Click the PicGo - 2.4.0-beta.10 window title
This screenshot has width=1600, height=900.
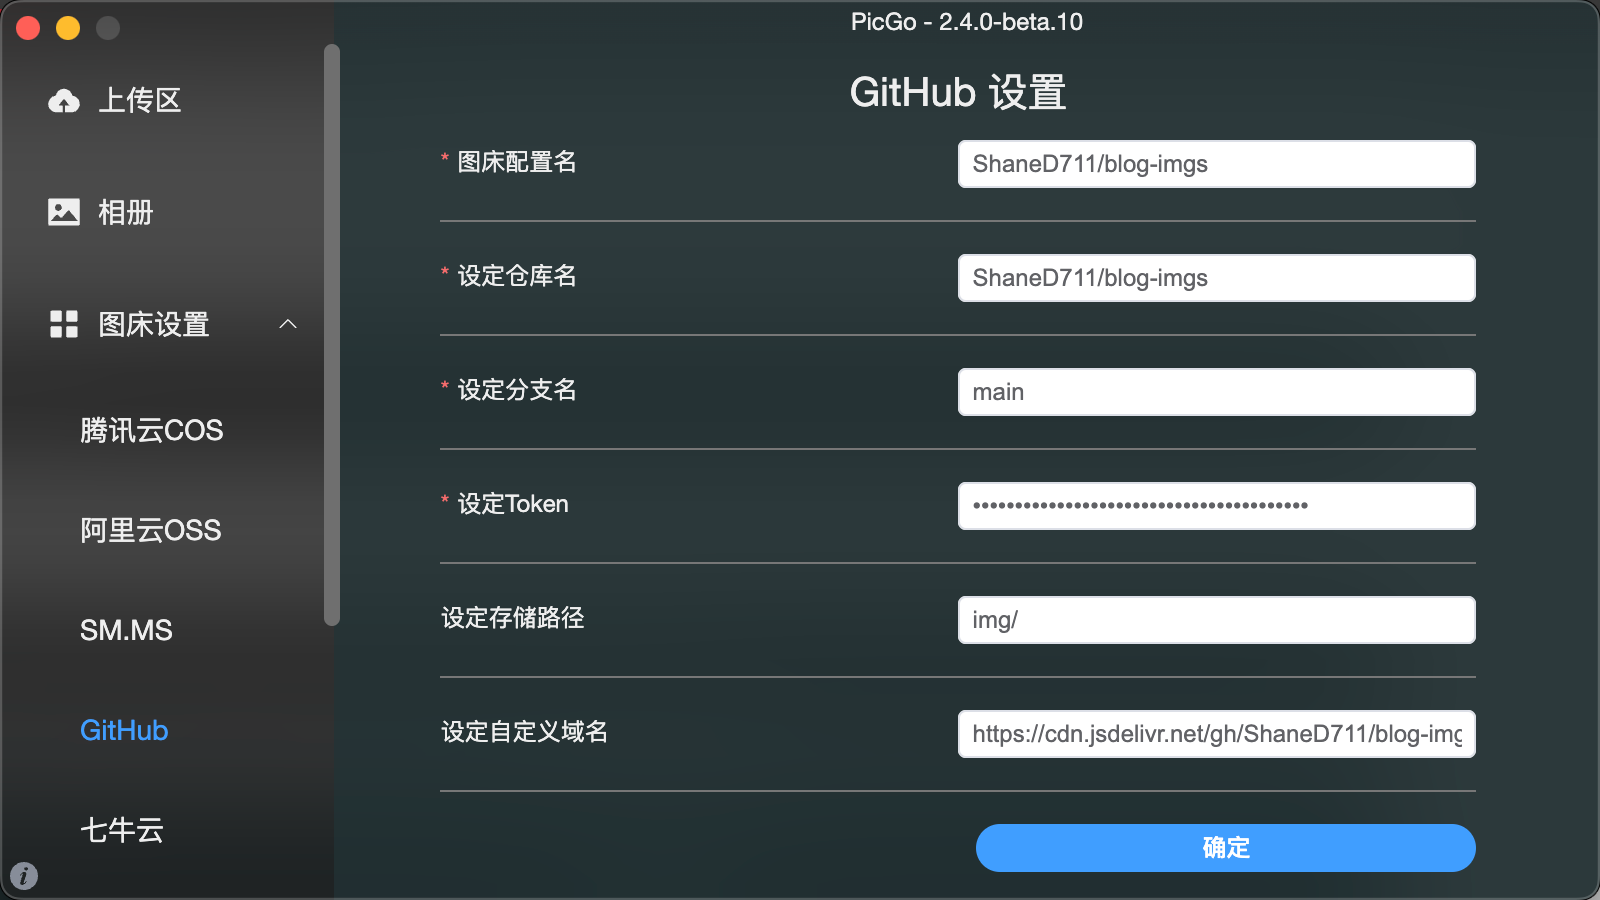(967, 22)
